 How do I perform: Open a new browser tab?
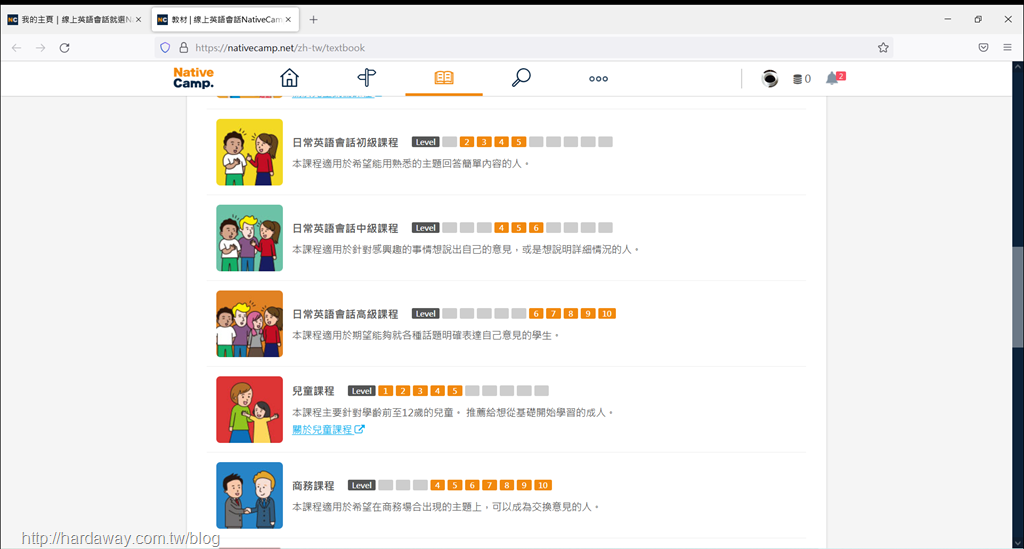pos(313,20)
